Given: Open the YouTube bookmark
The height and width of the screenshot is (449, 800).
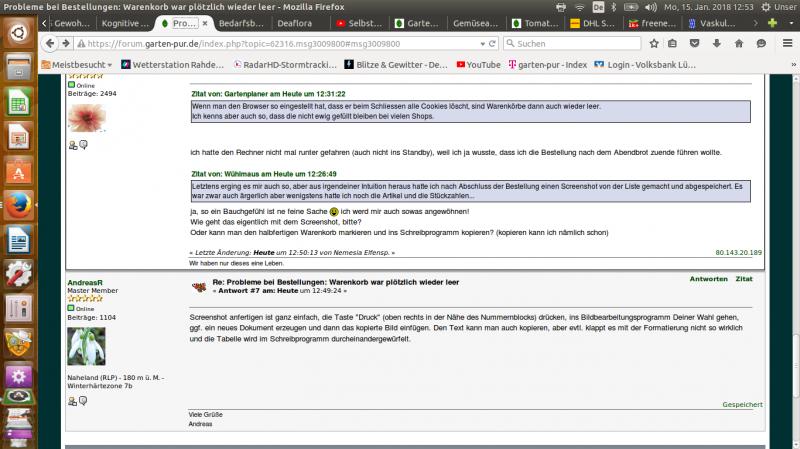Looking at the screenshot, I should 478,64.
